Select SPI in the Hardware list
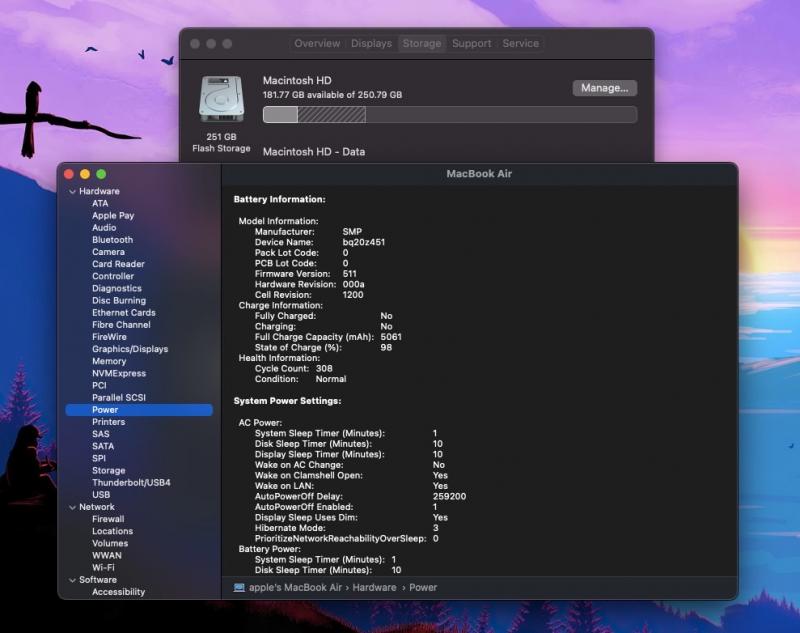 99,459
